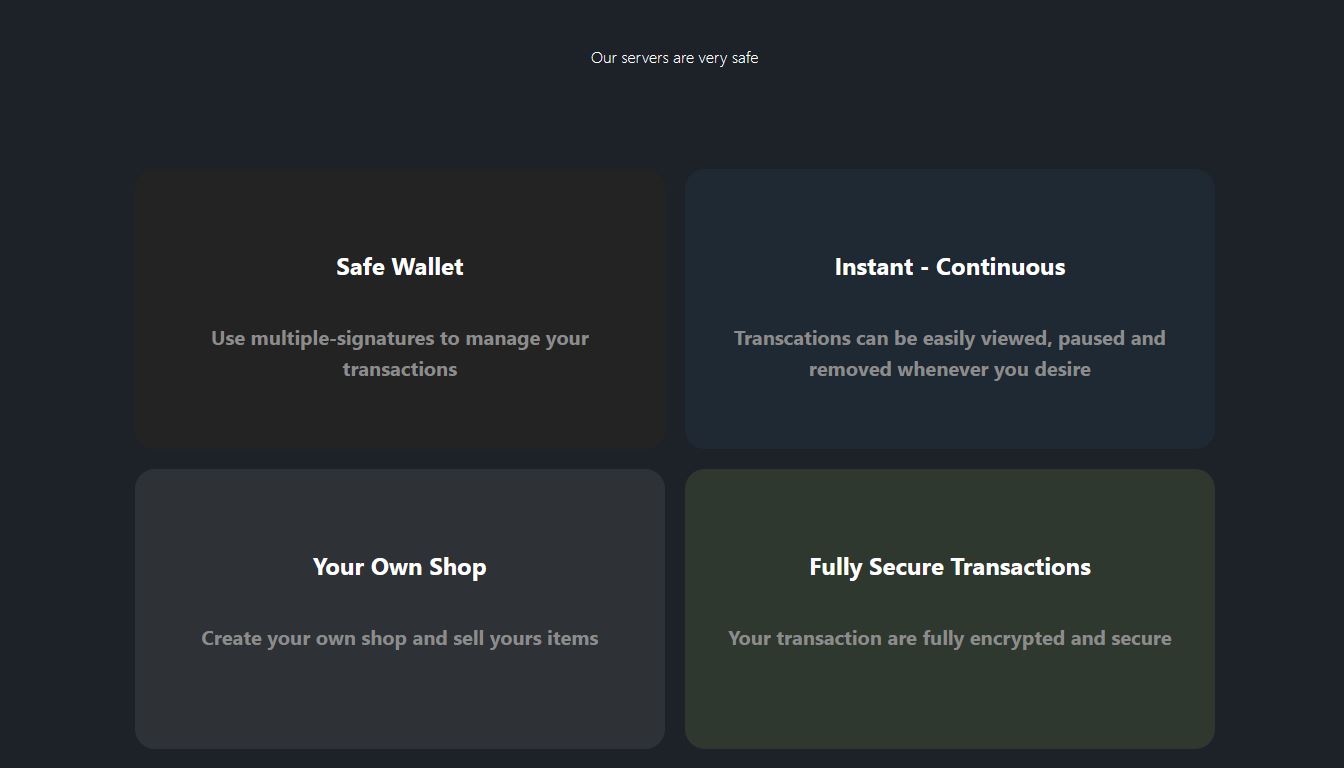1344x768 pixels.
Task: Click the Safe Wallet heading
Action: point(400,267)
